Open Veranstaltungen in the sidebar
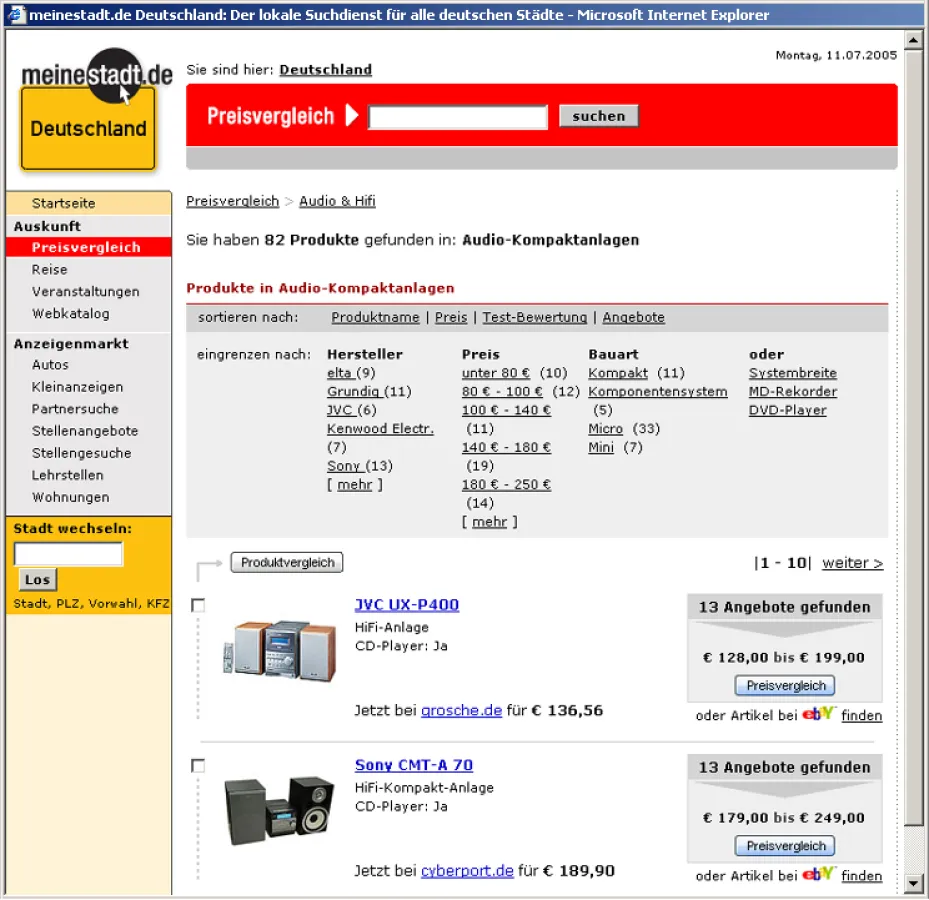 pyautogui.click(x=86, y=292)
